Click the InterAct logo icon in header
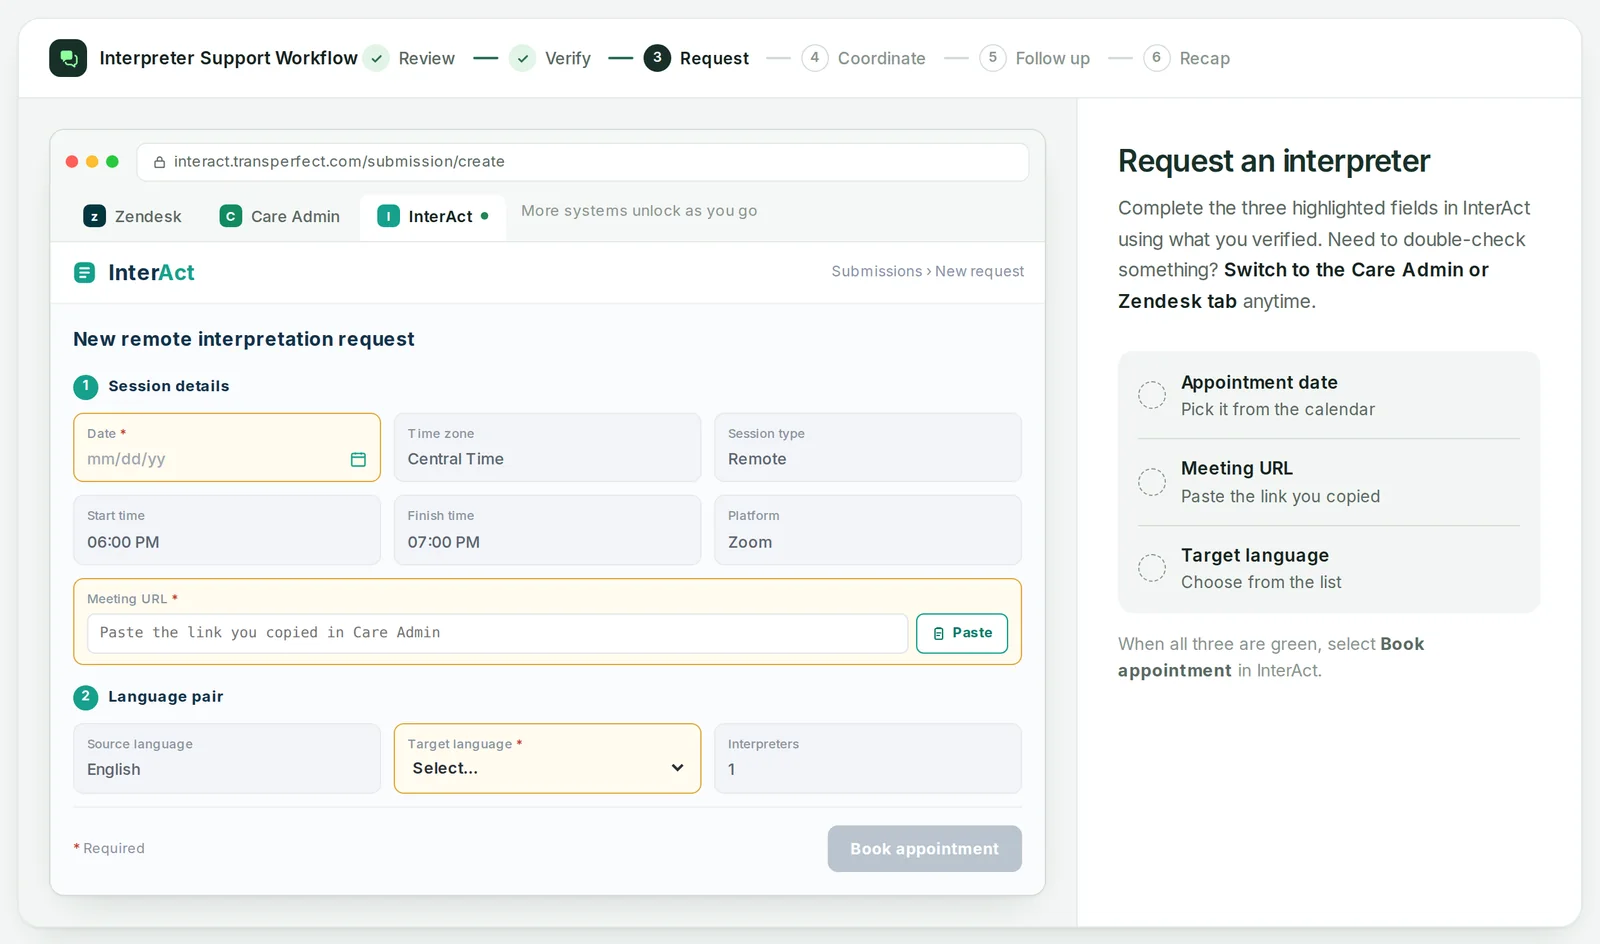 click(85, 272)
